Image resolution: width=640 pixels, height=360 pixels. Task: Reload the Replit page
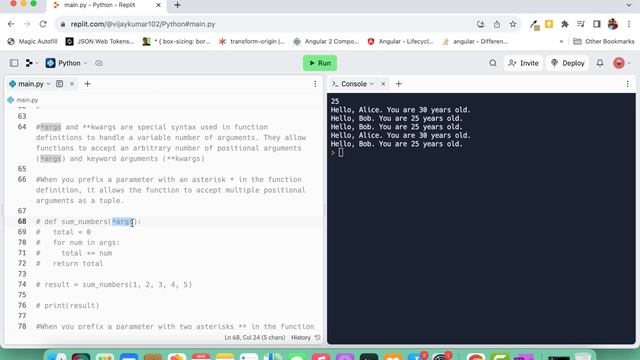point(43,24)
